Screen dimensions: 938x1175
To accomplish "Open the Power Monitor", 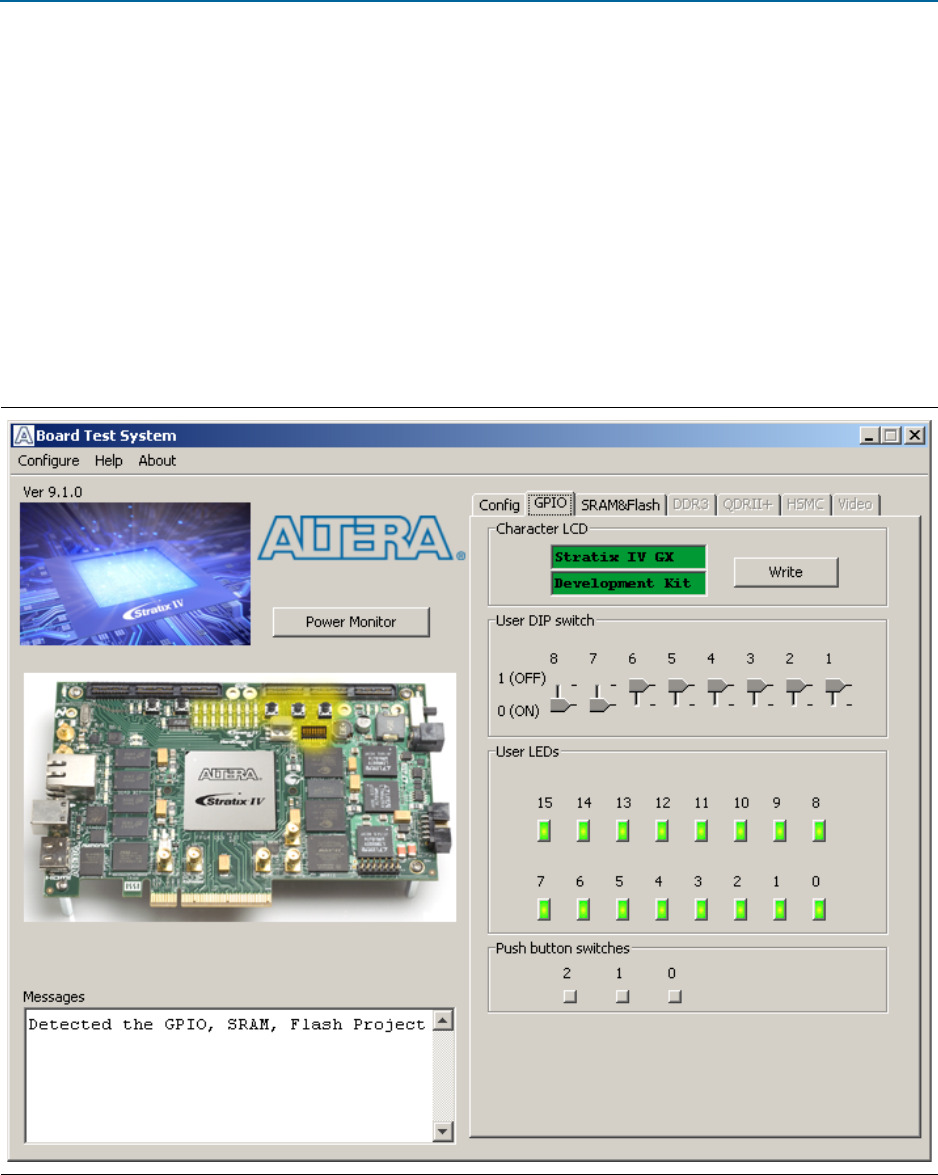I will tap(351, 620).
